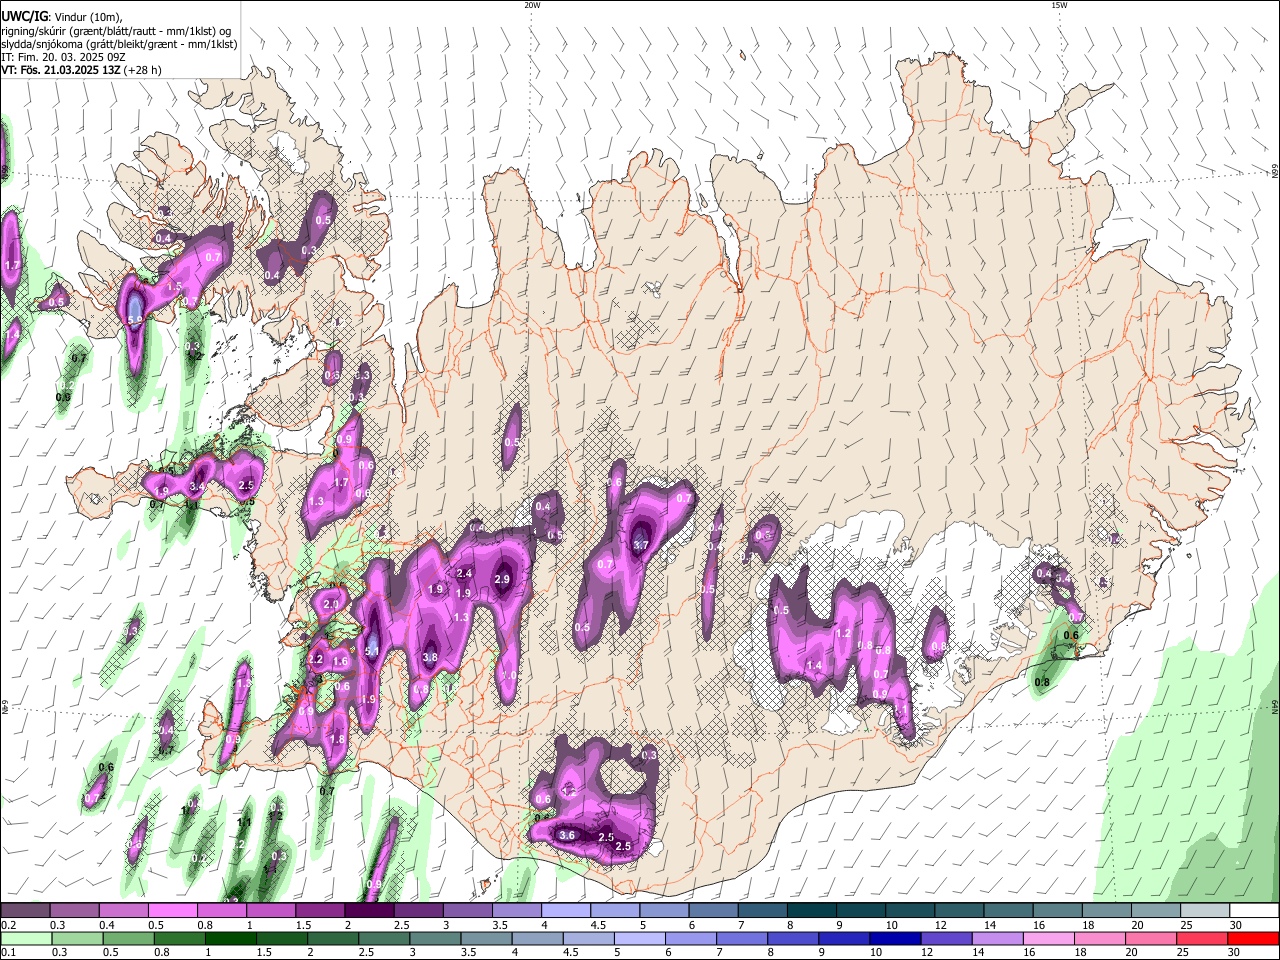The width and height of the screenshot is (1280, 960).
Task: Select the snow legend swatch for 0.3–0.4 mm
Action: [x=74, y=911]
